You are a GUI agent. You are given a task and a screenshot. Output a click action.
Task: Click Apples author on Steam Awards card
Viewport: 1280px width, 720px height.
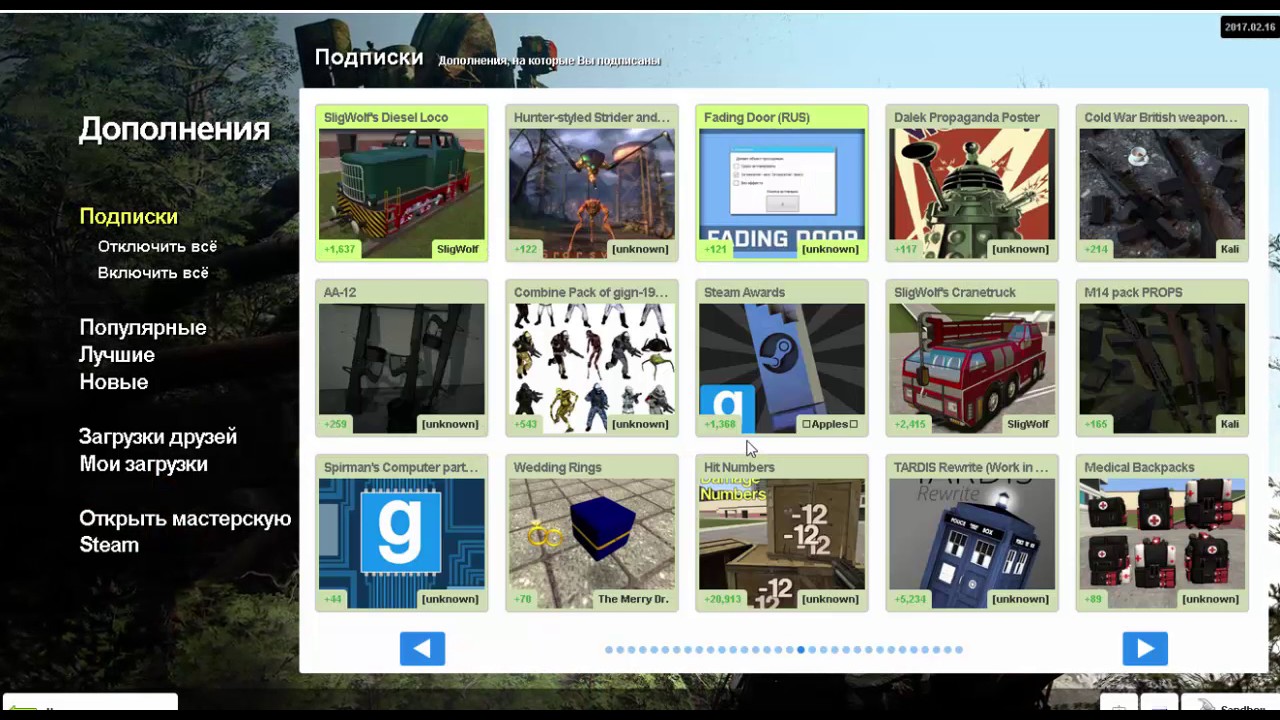coord(830,424)
